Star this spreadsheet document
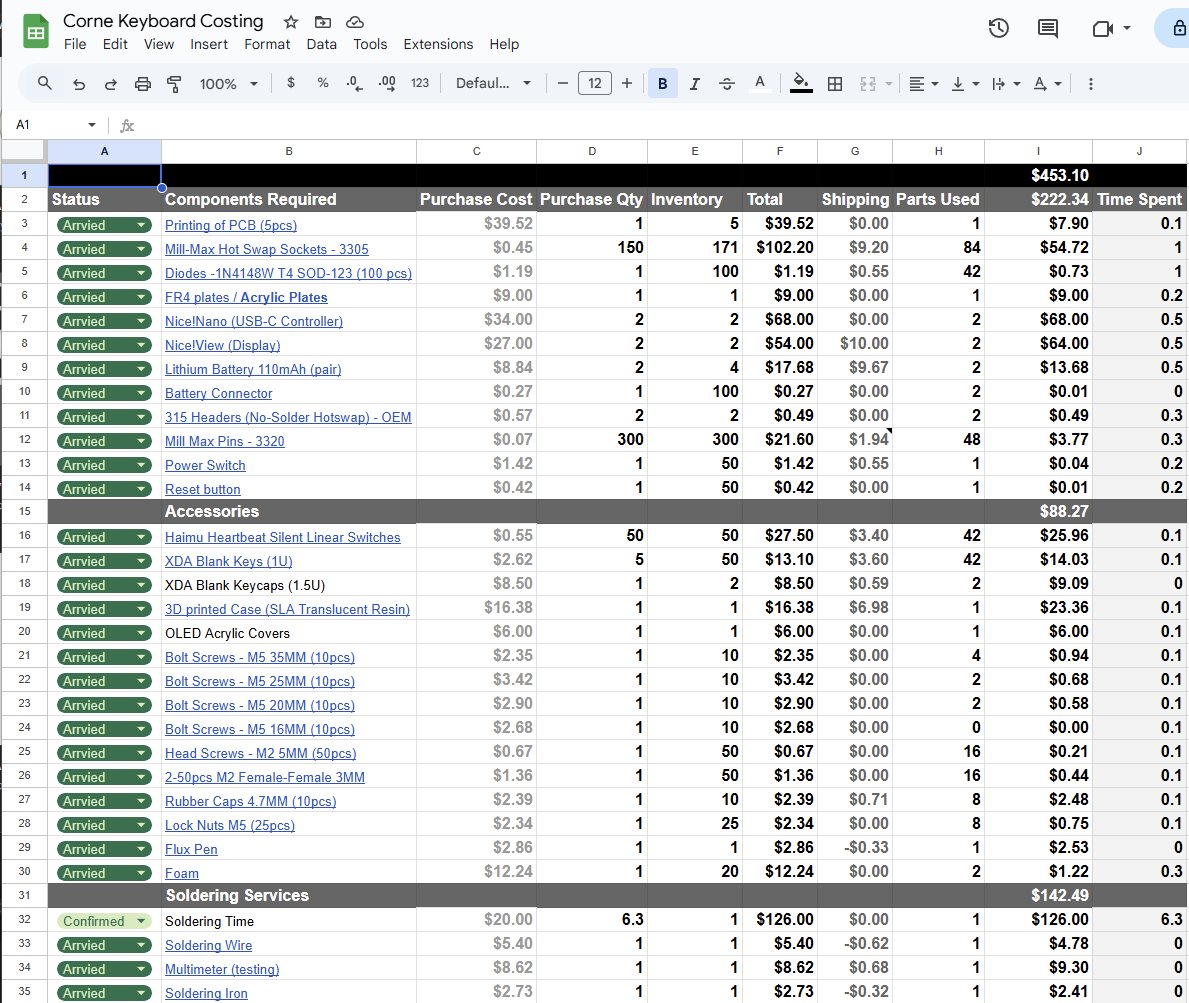Image resolution: width=1189 pixels, height=1003 pixels. [291, 22]
